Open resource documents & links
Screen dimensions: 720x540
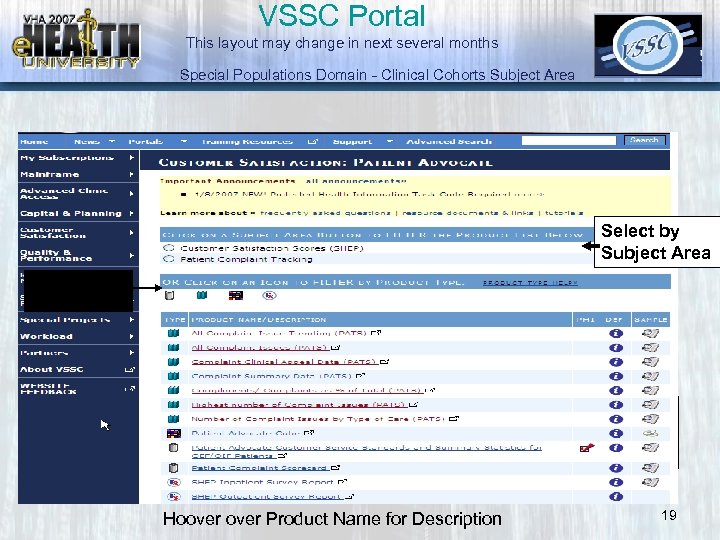(468, 213)
